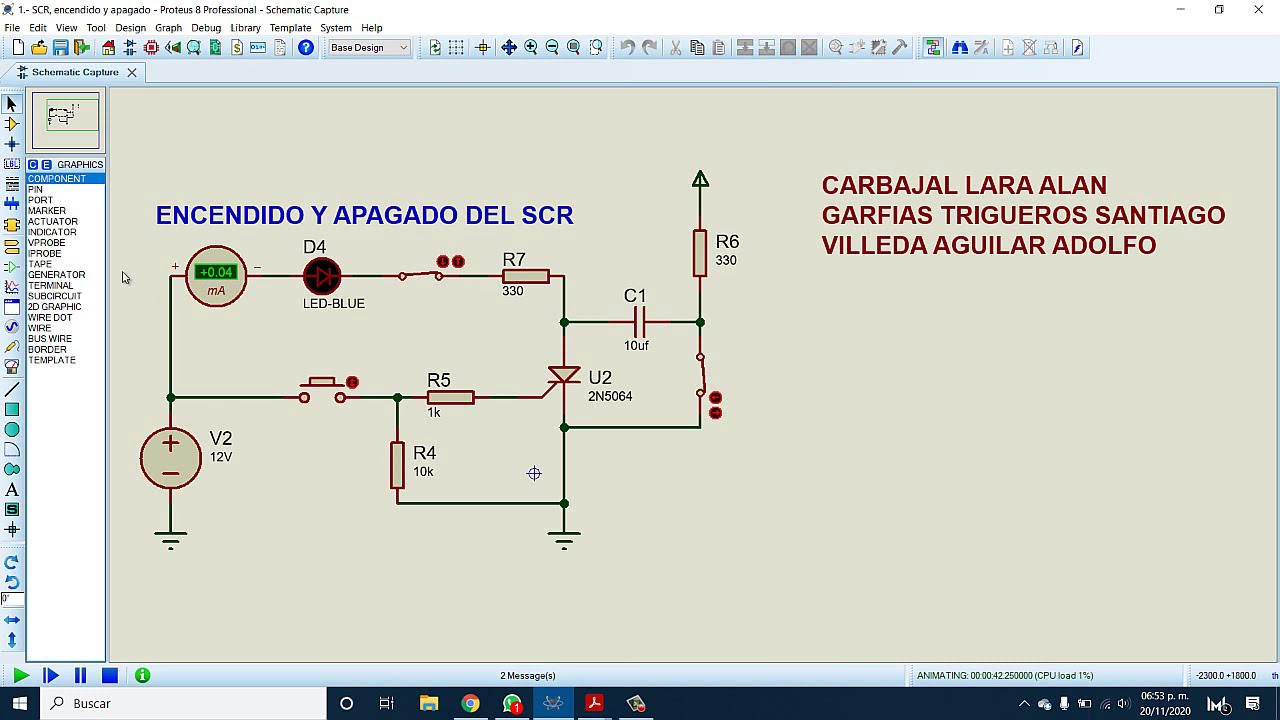Select the 2D text 'A' tool
Image resolution: width=1280 pixels, height=720 pixels.
12,489
